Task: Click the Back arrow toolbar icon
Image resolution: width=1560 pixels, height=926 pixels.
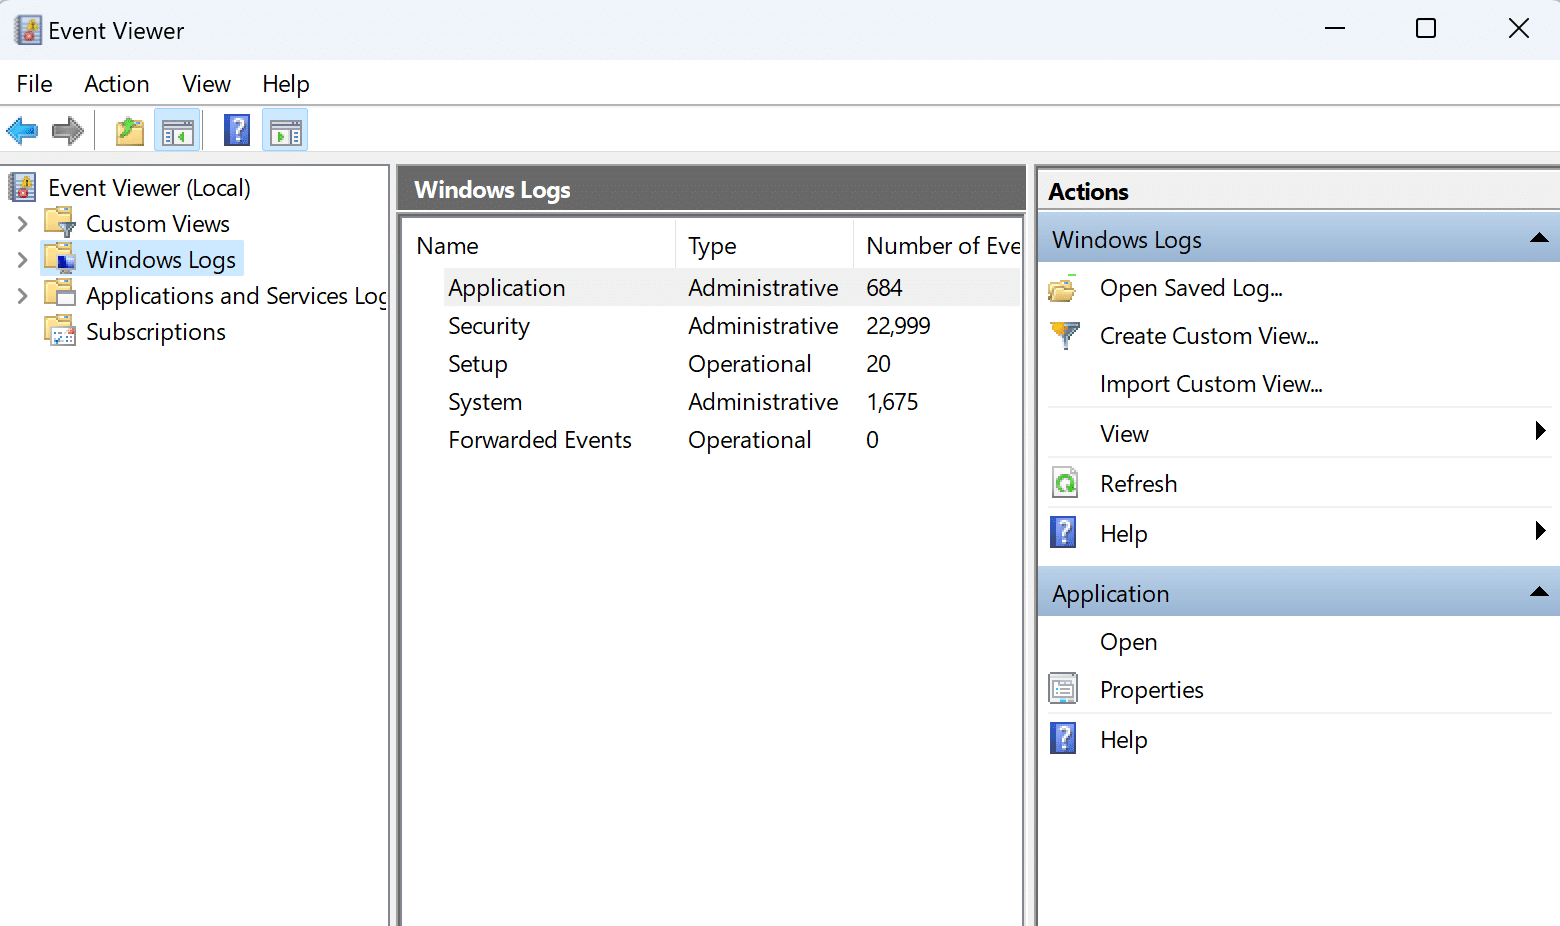Action: pos(22,131)
